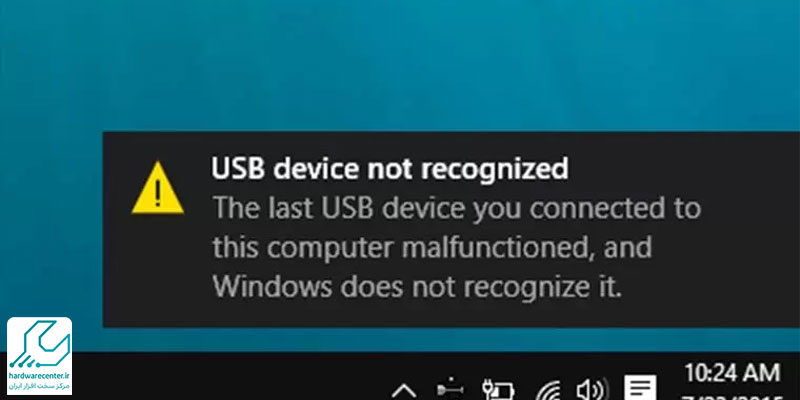Open the clock showing 10:24 AM

732,373
